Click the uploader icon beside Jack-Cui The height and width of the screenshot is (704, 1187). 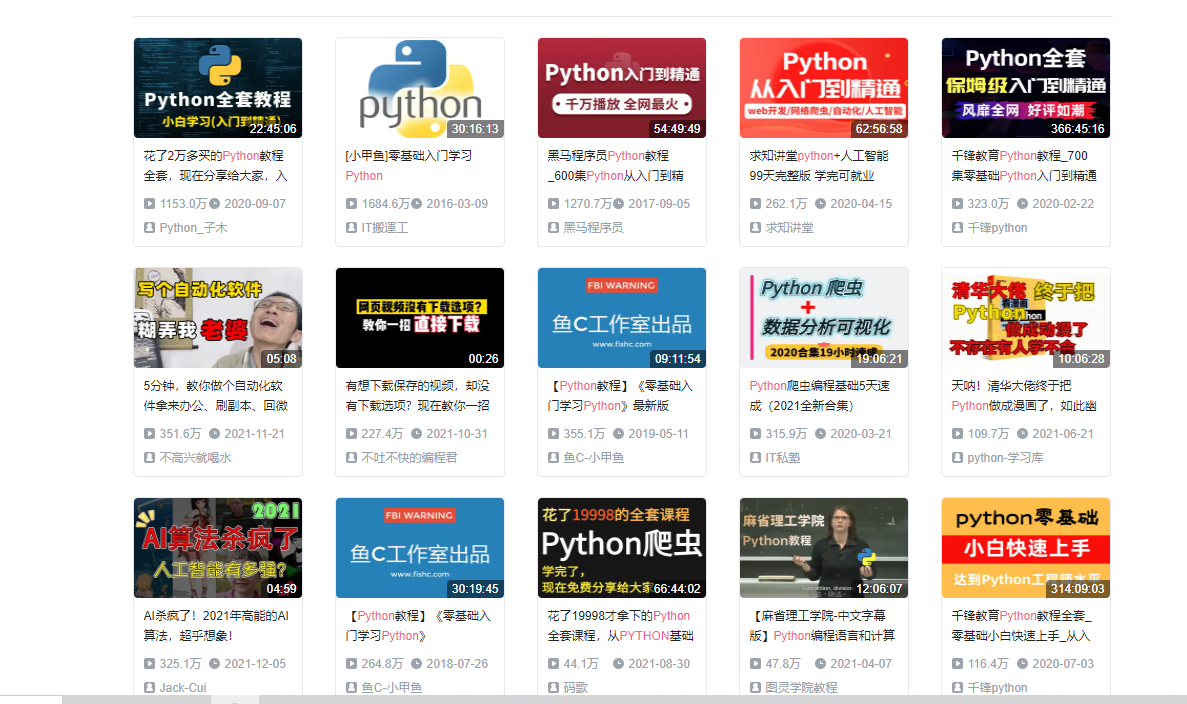pyautogui.click(x=150, y=688)
